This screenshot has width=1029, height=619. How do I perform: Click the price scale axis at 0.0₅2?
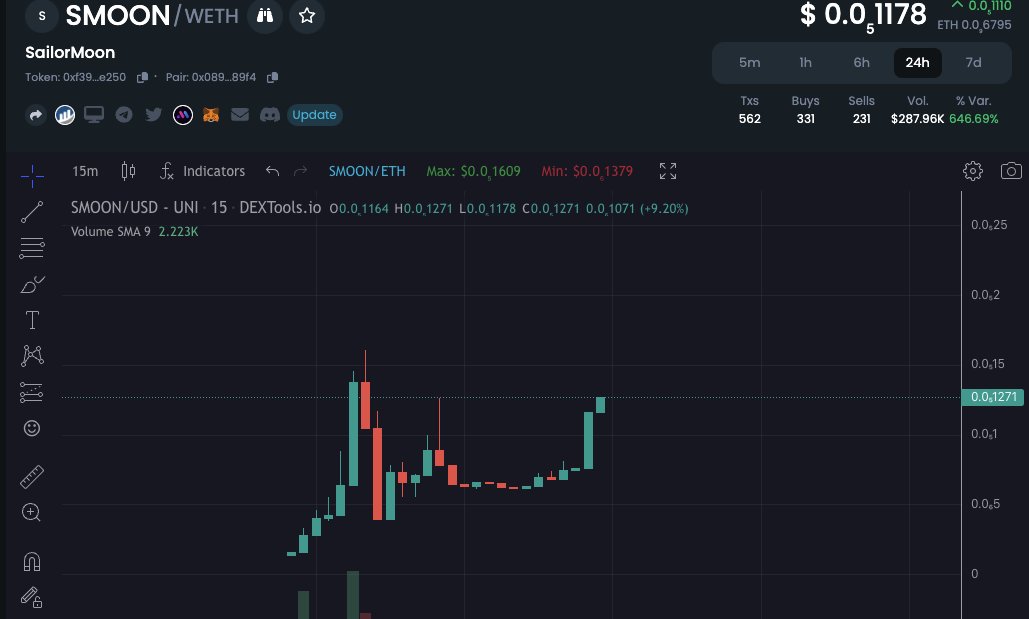click(986, 295)
